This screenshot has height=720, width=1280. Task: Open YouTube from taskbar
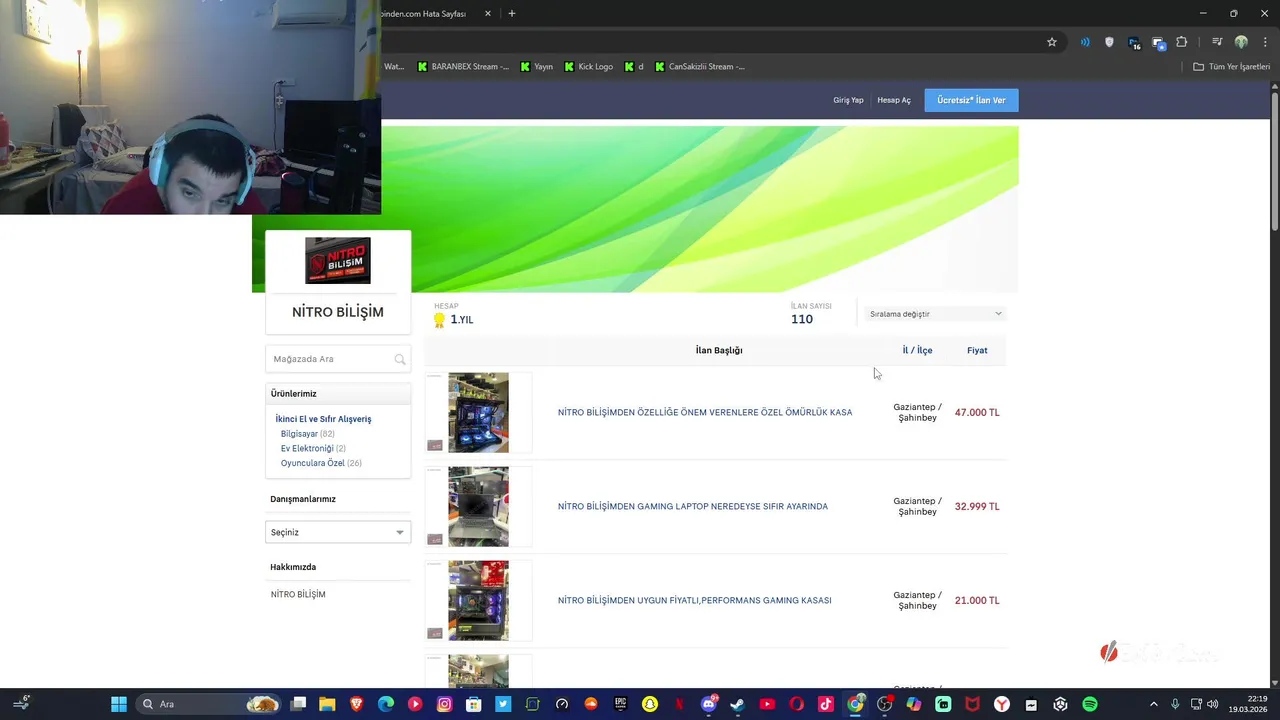[x=767, y=704]
